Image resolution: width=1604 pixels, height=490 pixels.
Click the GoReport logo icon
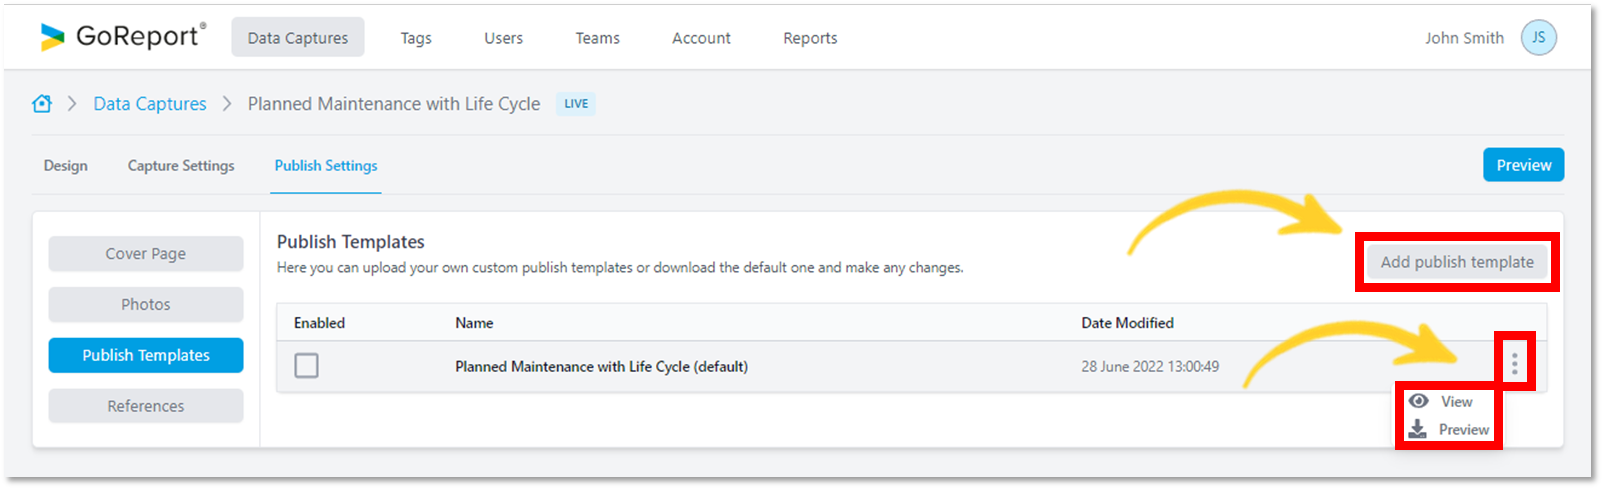click(x=52, y=37)
